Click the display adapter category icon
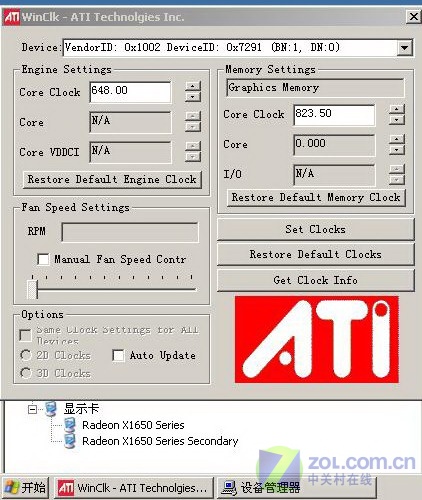422x500 pixels. (51, 409)
